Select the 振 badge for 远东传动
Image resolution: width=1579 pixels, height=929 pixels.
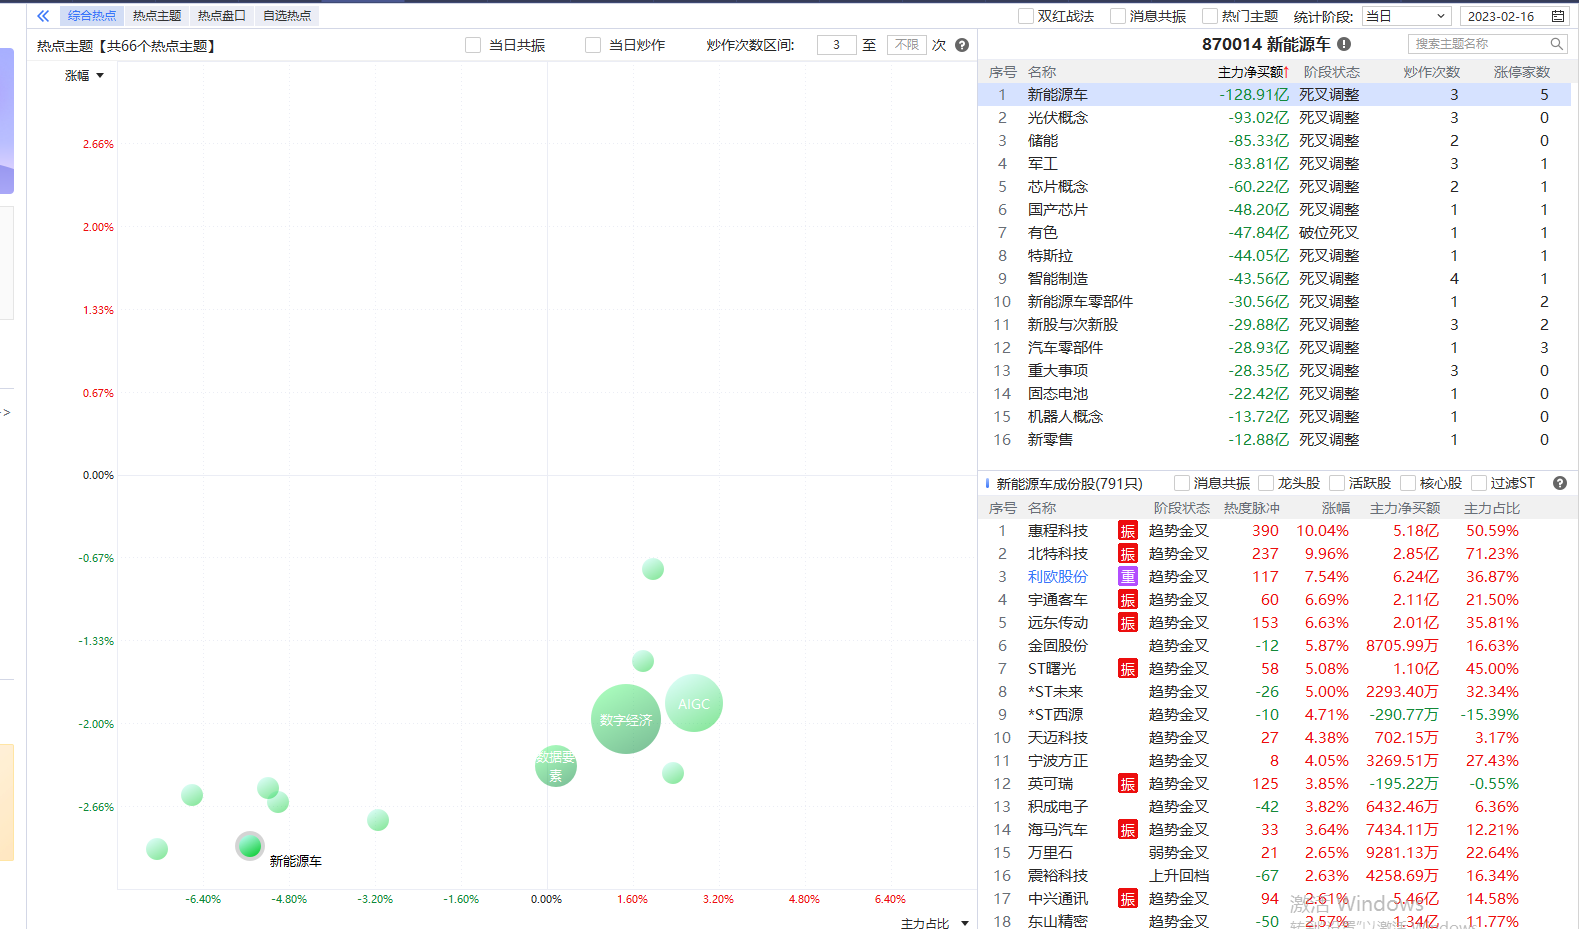tap(1128, 623)
